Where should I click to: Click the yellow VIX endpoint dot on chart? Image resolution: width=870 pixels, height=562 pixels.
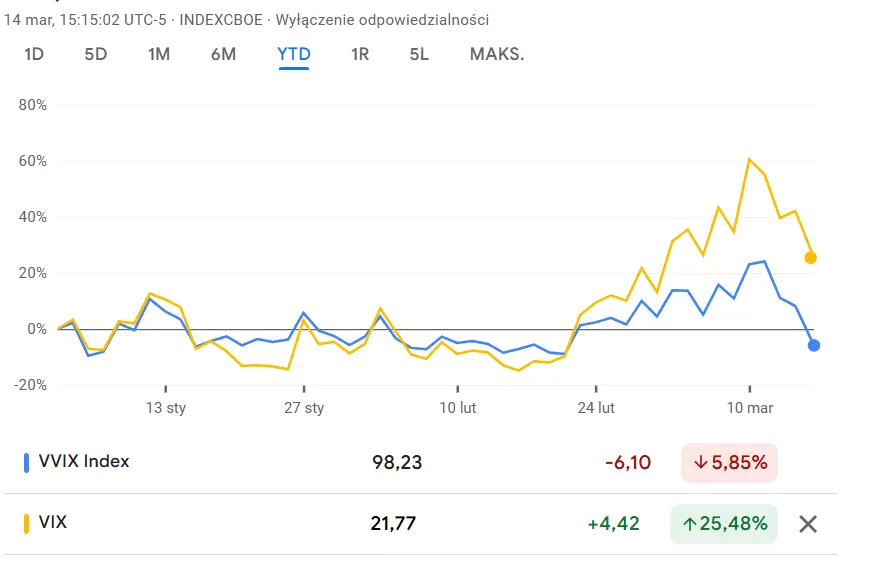pyautogui.click(x=811, y=258)
